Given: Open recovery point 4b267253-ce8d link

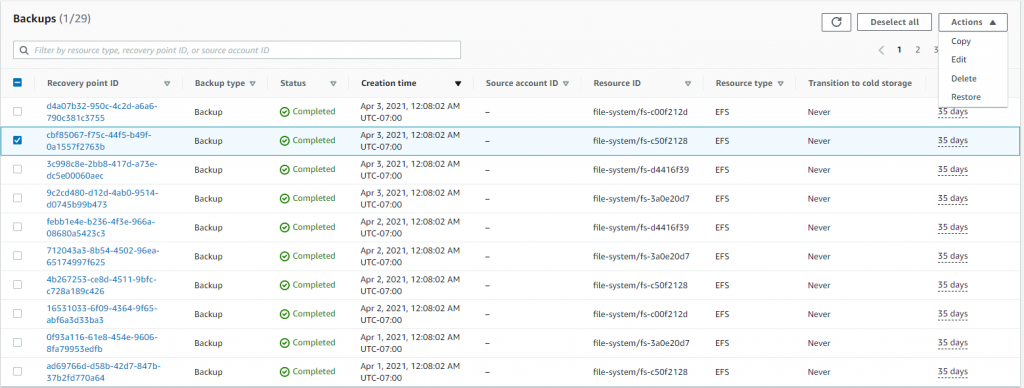Looking at the screenshot, I should coord(101,285).
